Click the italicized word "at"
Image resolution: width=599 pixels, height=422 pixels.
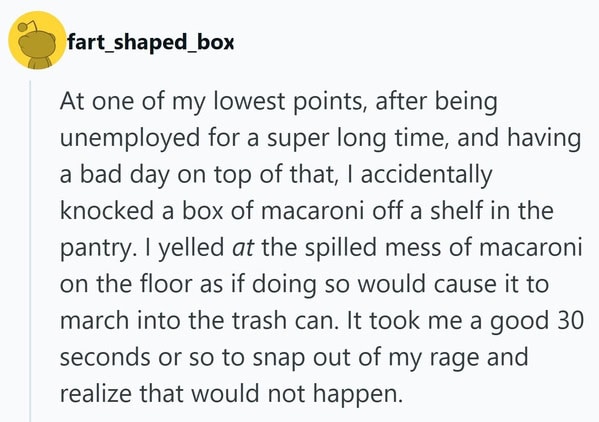[243, 247]
